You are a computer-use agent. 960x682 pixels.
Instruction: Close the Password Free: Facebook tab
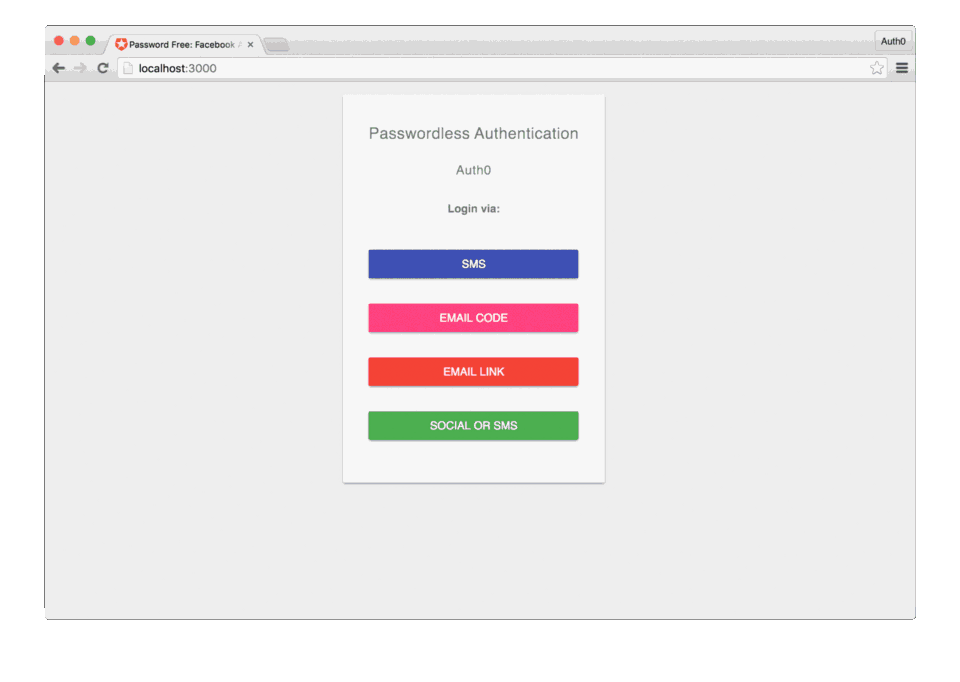[x=250, y=43]
